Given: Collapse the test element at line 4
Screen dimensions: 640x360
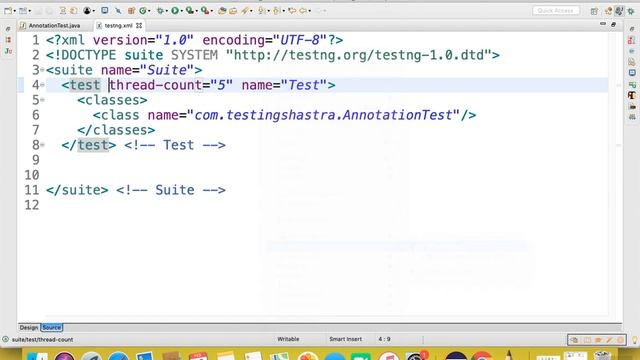Looking at the screenshot, I should click(x=42, y=85).
